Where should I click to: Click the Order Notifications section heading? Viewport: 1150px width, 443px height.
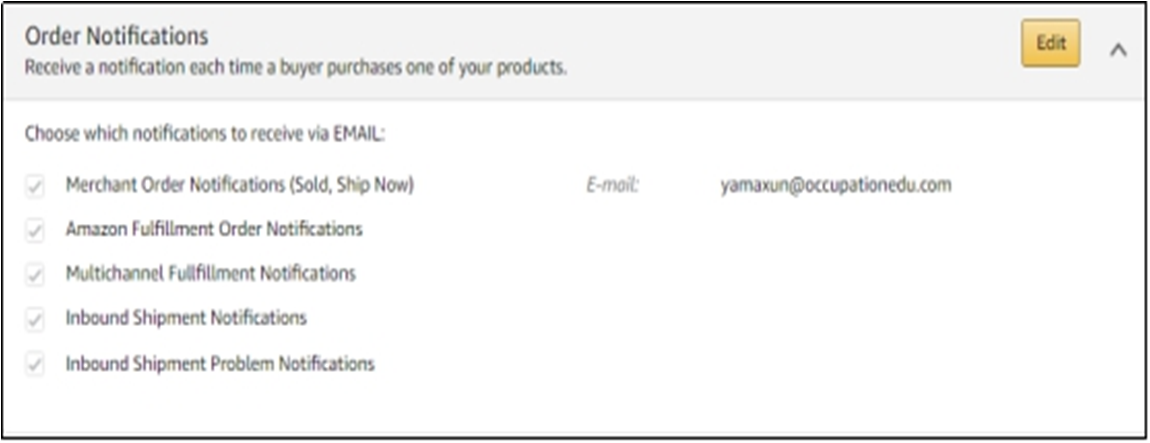click(x=116, y=36)
